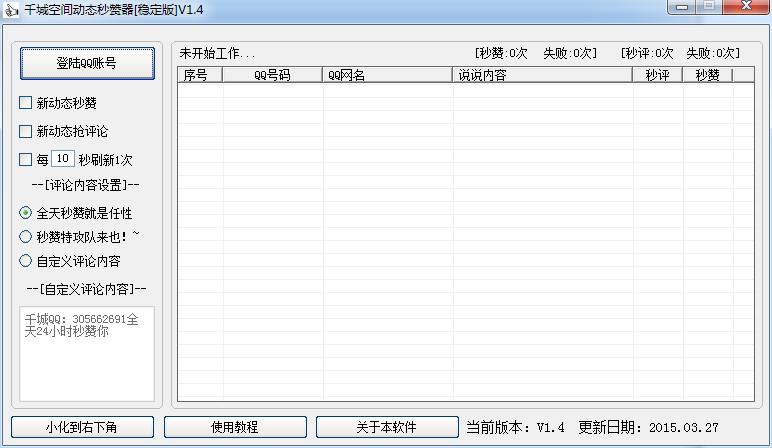
Task: Open the 关于本软件 about button
Action: click(x=386, y=427)
